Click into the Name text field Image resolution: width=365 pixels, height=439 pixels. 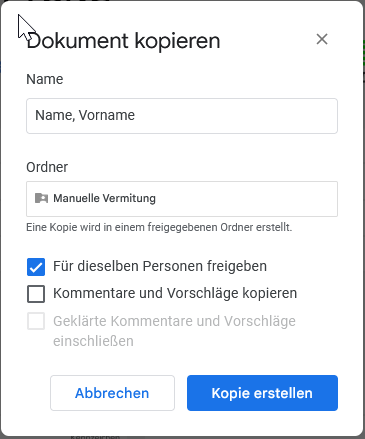pos(182,116)
